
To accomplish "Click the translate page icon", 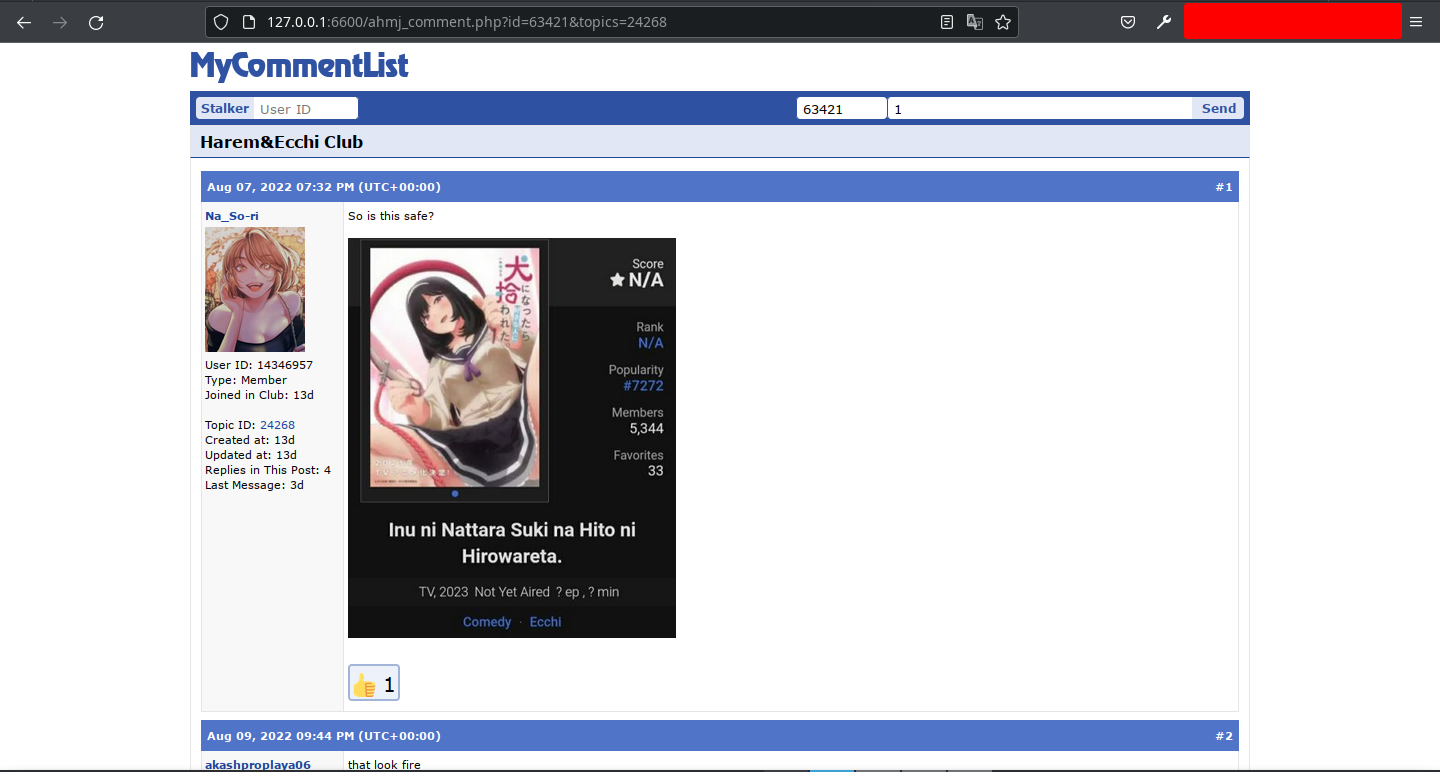I will (975, 22).
